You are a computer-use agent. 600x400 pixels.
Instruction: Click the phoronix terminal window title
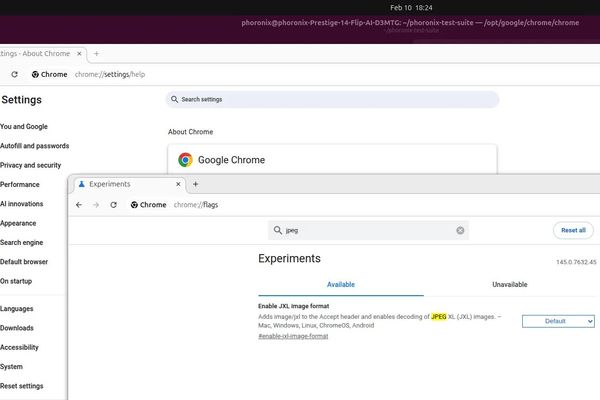coord(410,23)
